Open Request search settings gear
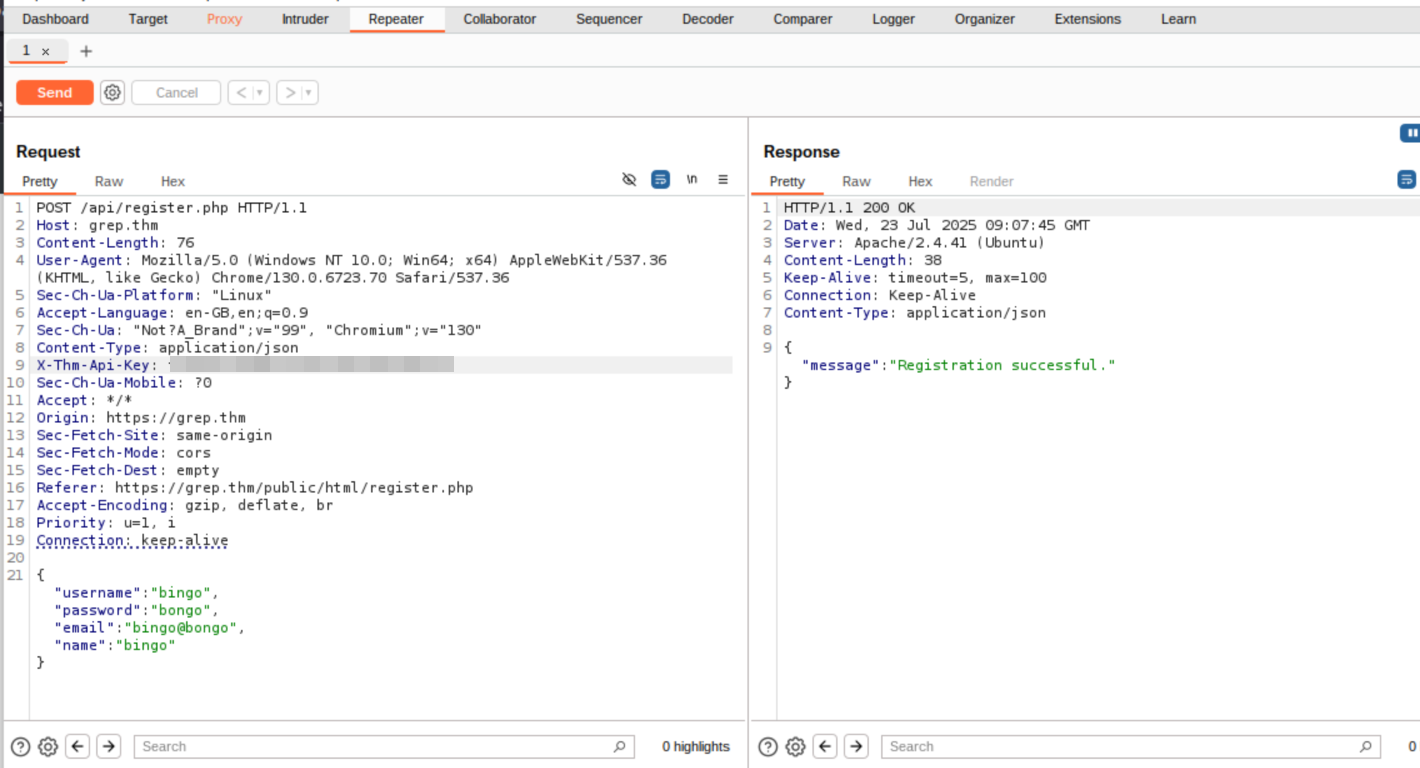1420x768 pixels. (48, 746)
